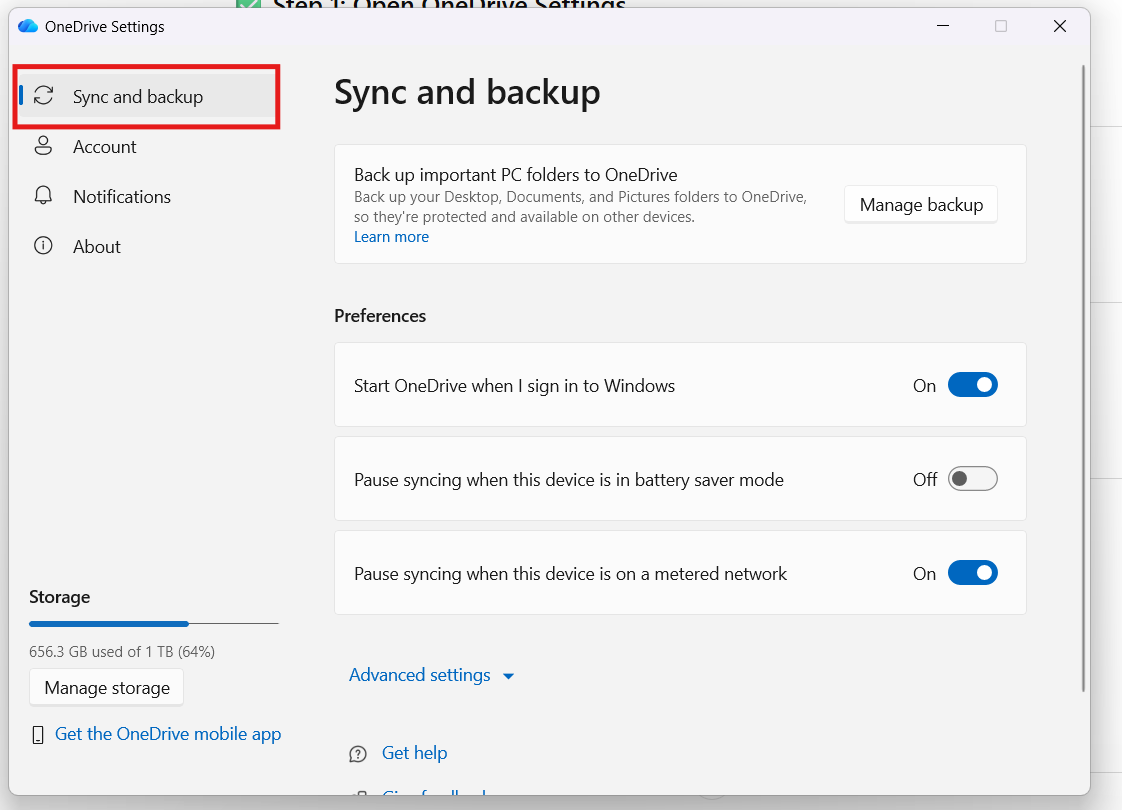Click the Give feedback icon at bottom
Screen dimensions: 1122x810
[358, 796]
